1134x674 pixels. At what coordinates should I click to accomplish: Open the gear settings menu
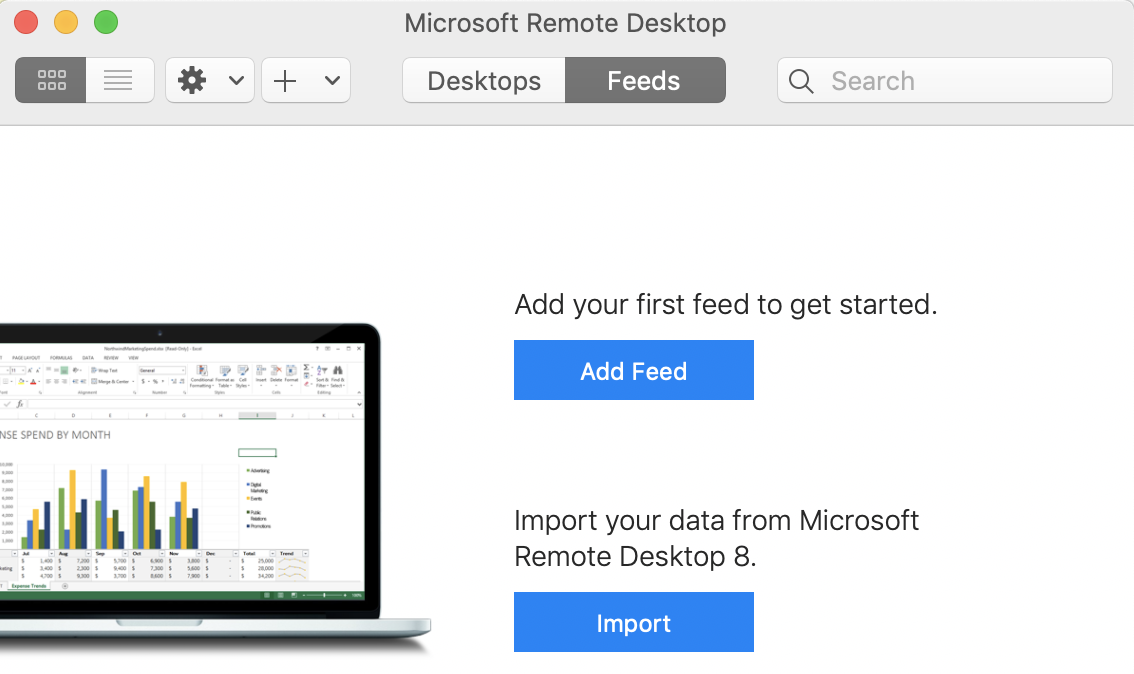[192, 80]
